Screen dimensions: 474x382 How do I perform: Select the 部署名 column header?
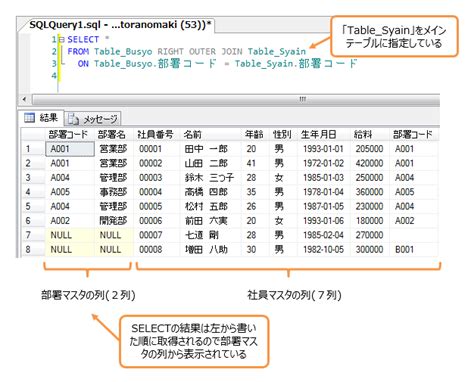pyautogui.click(x=114, y=135)
